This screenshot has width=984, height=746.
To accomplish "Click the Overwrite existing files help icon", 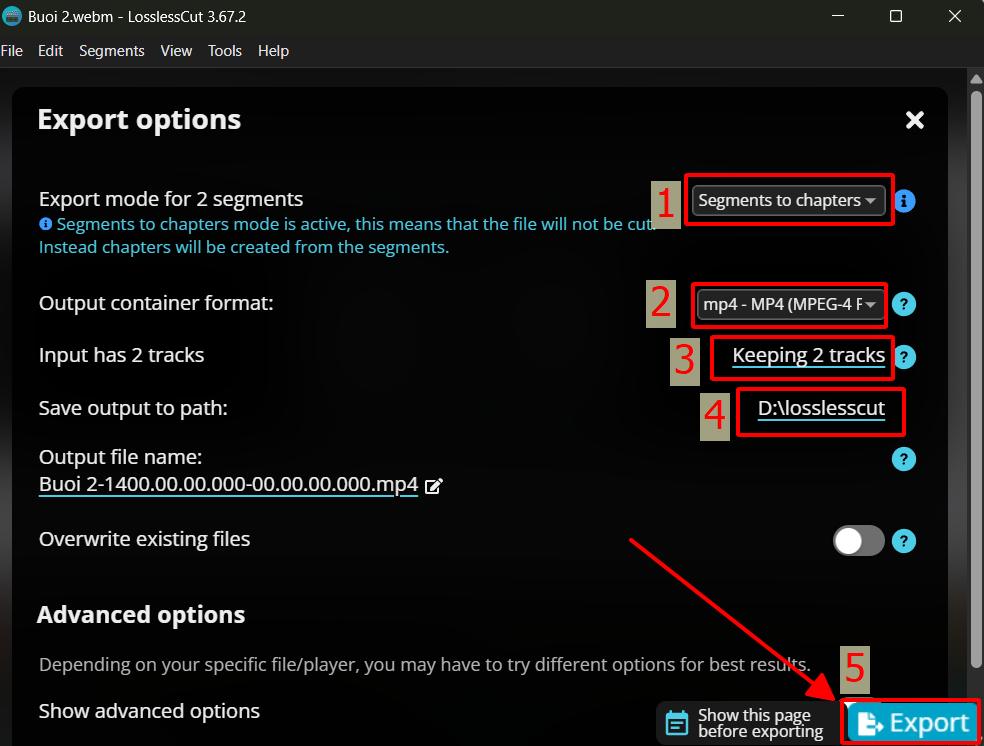I will (904, 540).
